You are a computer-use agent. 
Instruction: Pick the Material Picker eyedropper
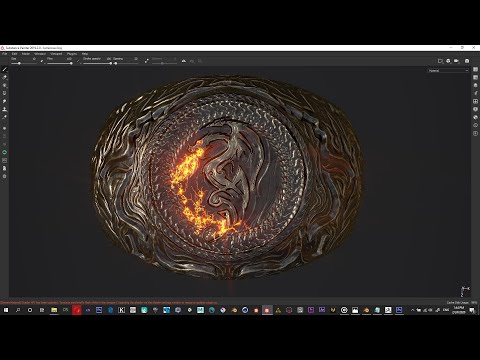(5, 117)
